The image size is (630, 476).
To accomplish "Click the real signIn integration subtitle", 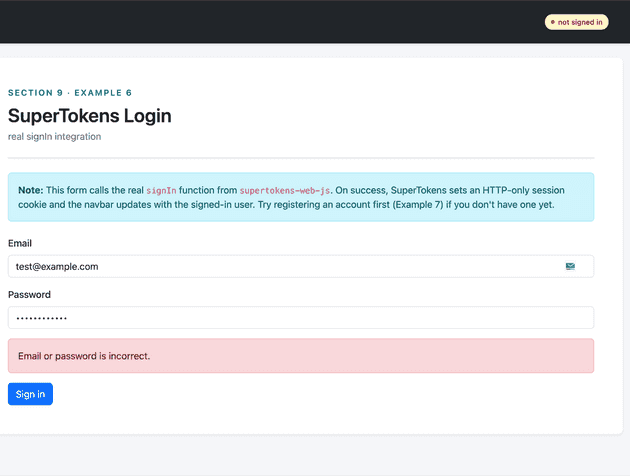I will point(55,137).
